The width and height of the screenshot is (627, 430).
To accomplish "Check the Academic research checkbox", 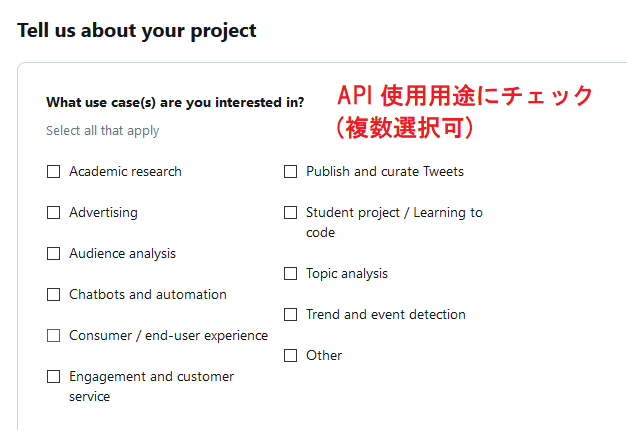I will [x=54, y=172].
